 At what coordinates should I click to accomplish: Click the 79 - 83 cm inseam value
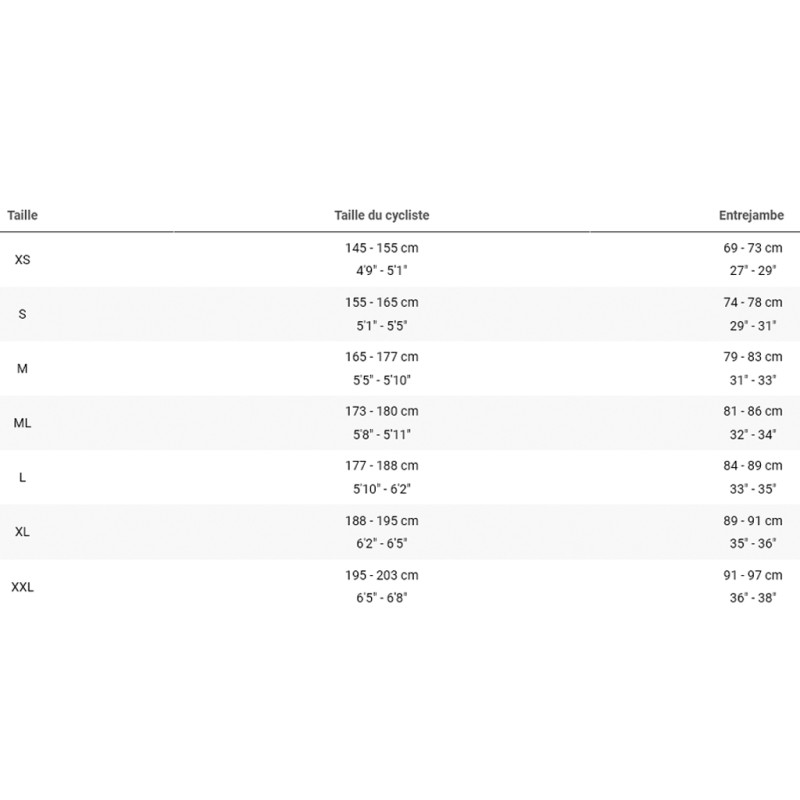click(x=753, y=357)
